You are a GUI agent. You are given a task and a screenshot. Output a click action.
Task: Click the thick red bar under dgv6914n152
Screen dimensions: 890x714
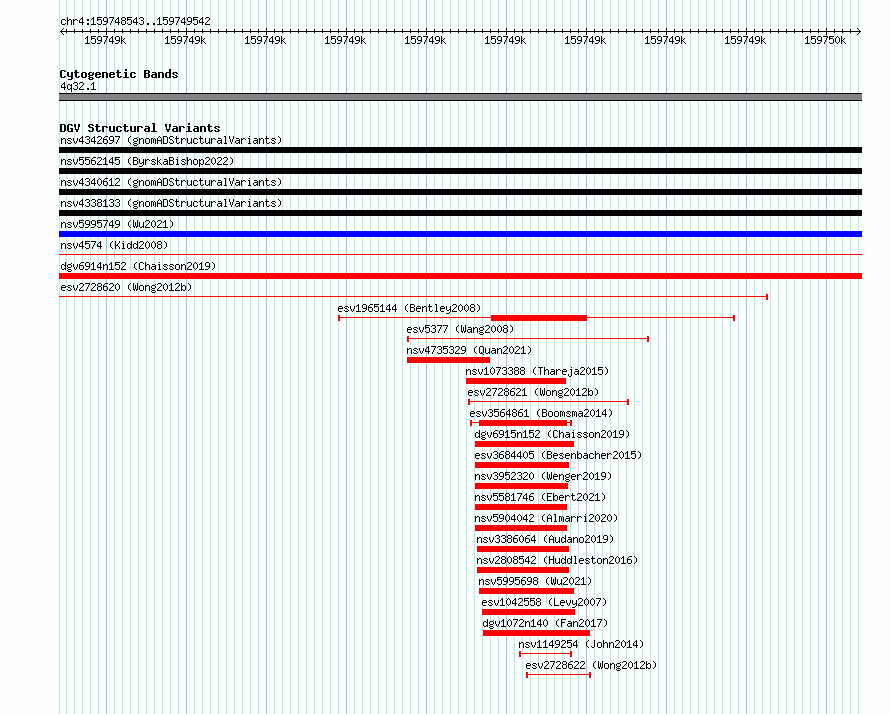[460, 276]
